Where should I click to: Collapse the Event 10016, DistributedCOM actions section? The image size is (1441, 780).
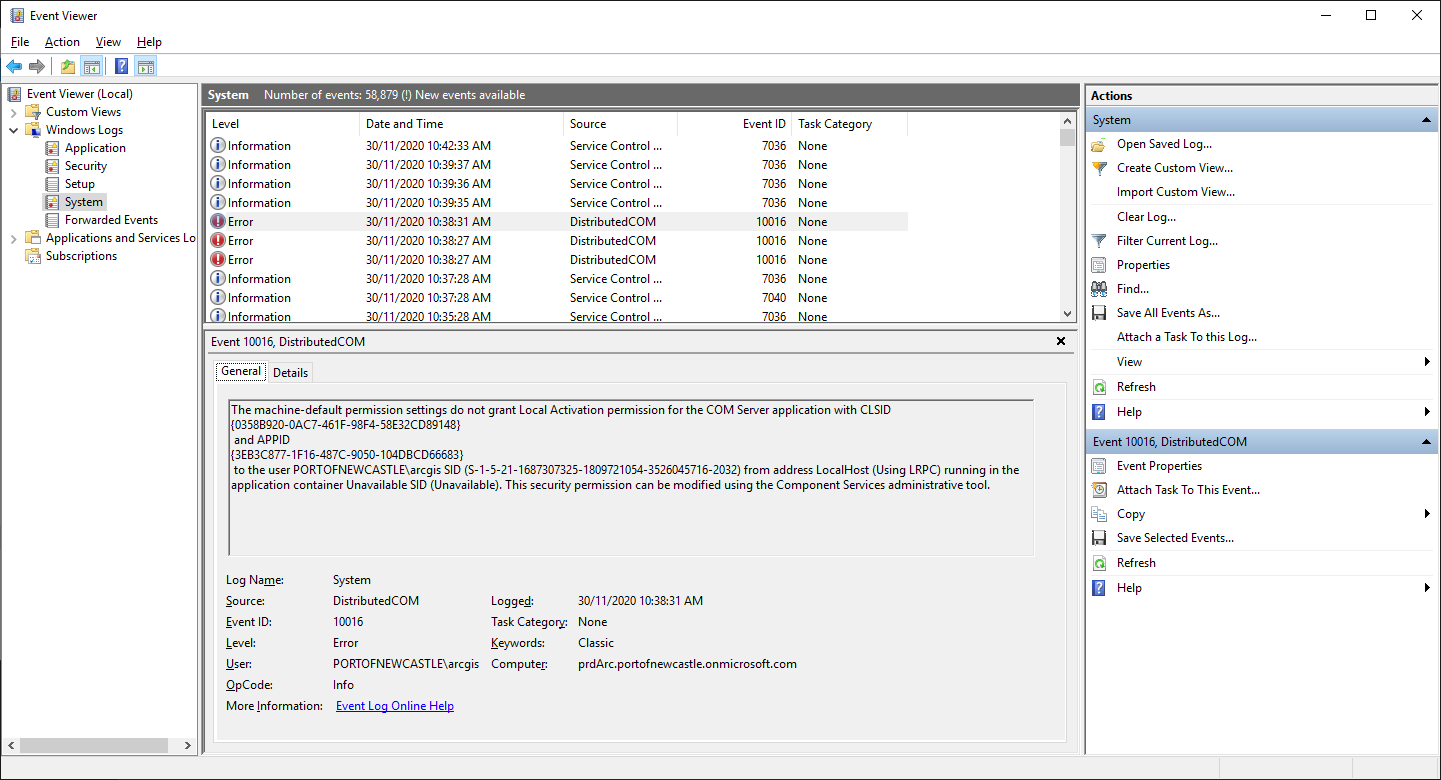click(x=1427, y=441)
